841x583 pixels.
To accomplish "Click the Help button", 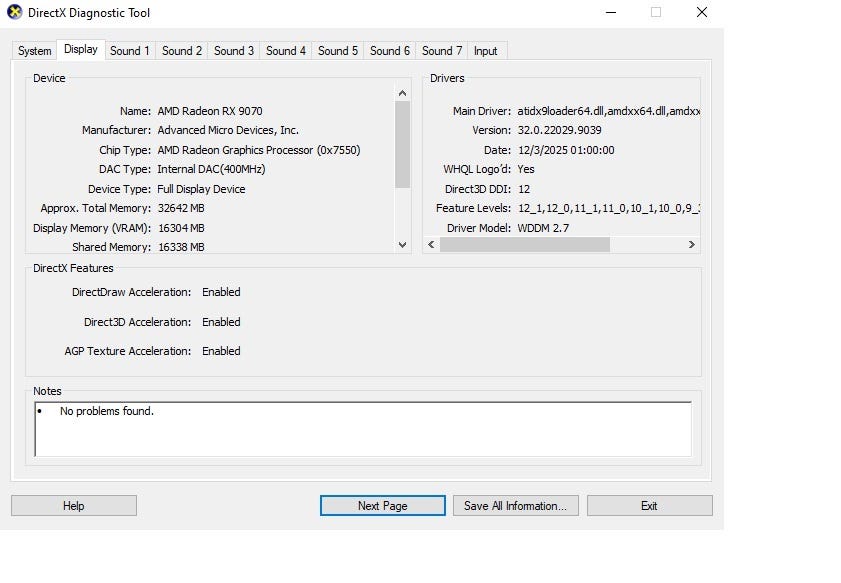I will [74, 506].
